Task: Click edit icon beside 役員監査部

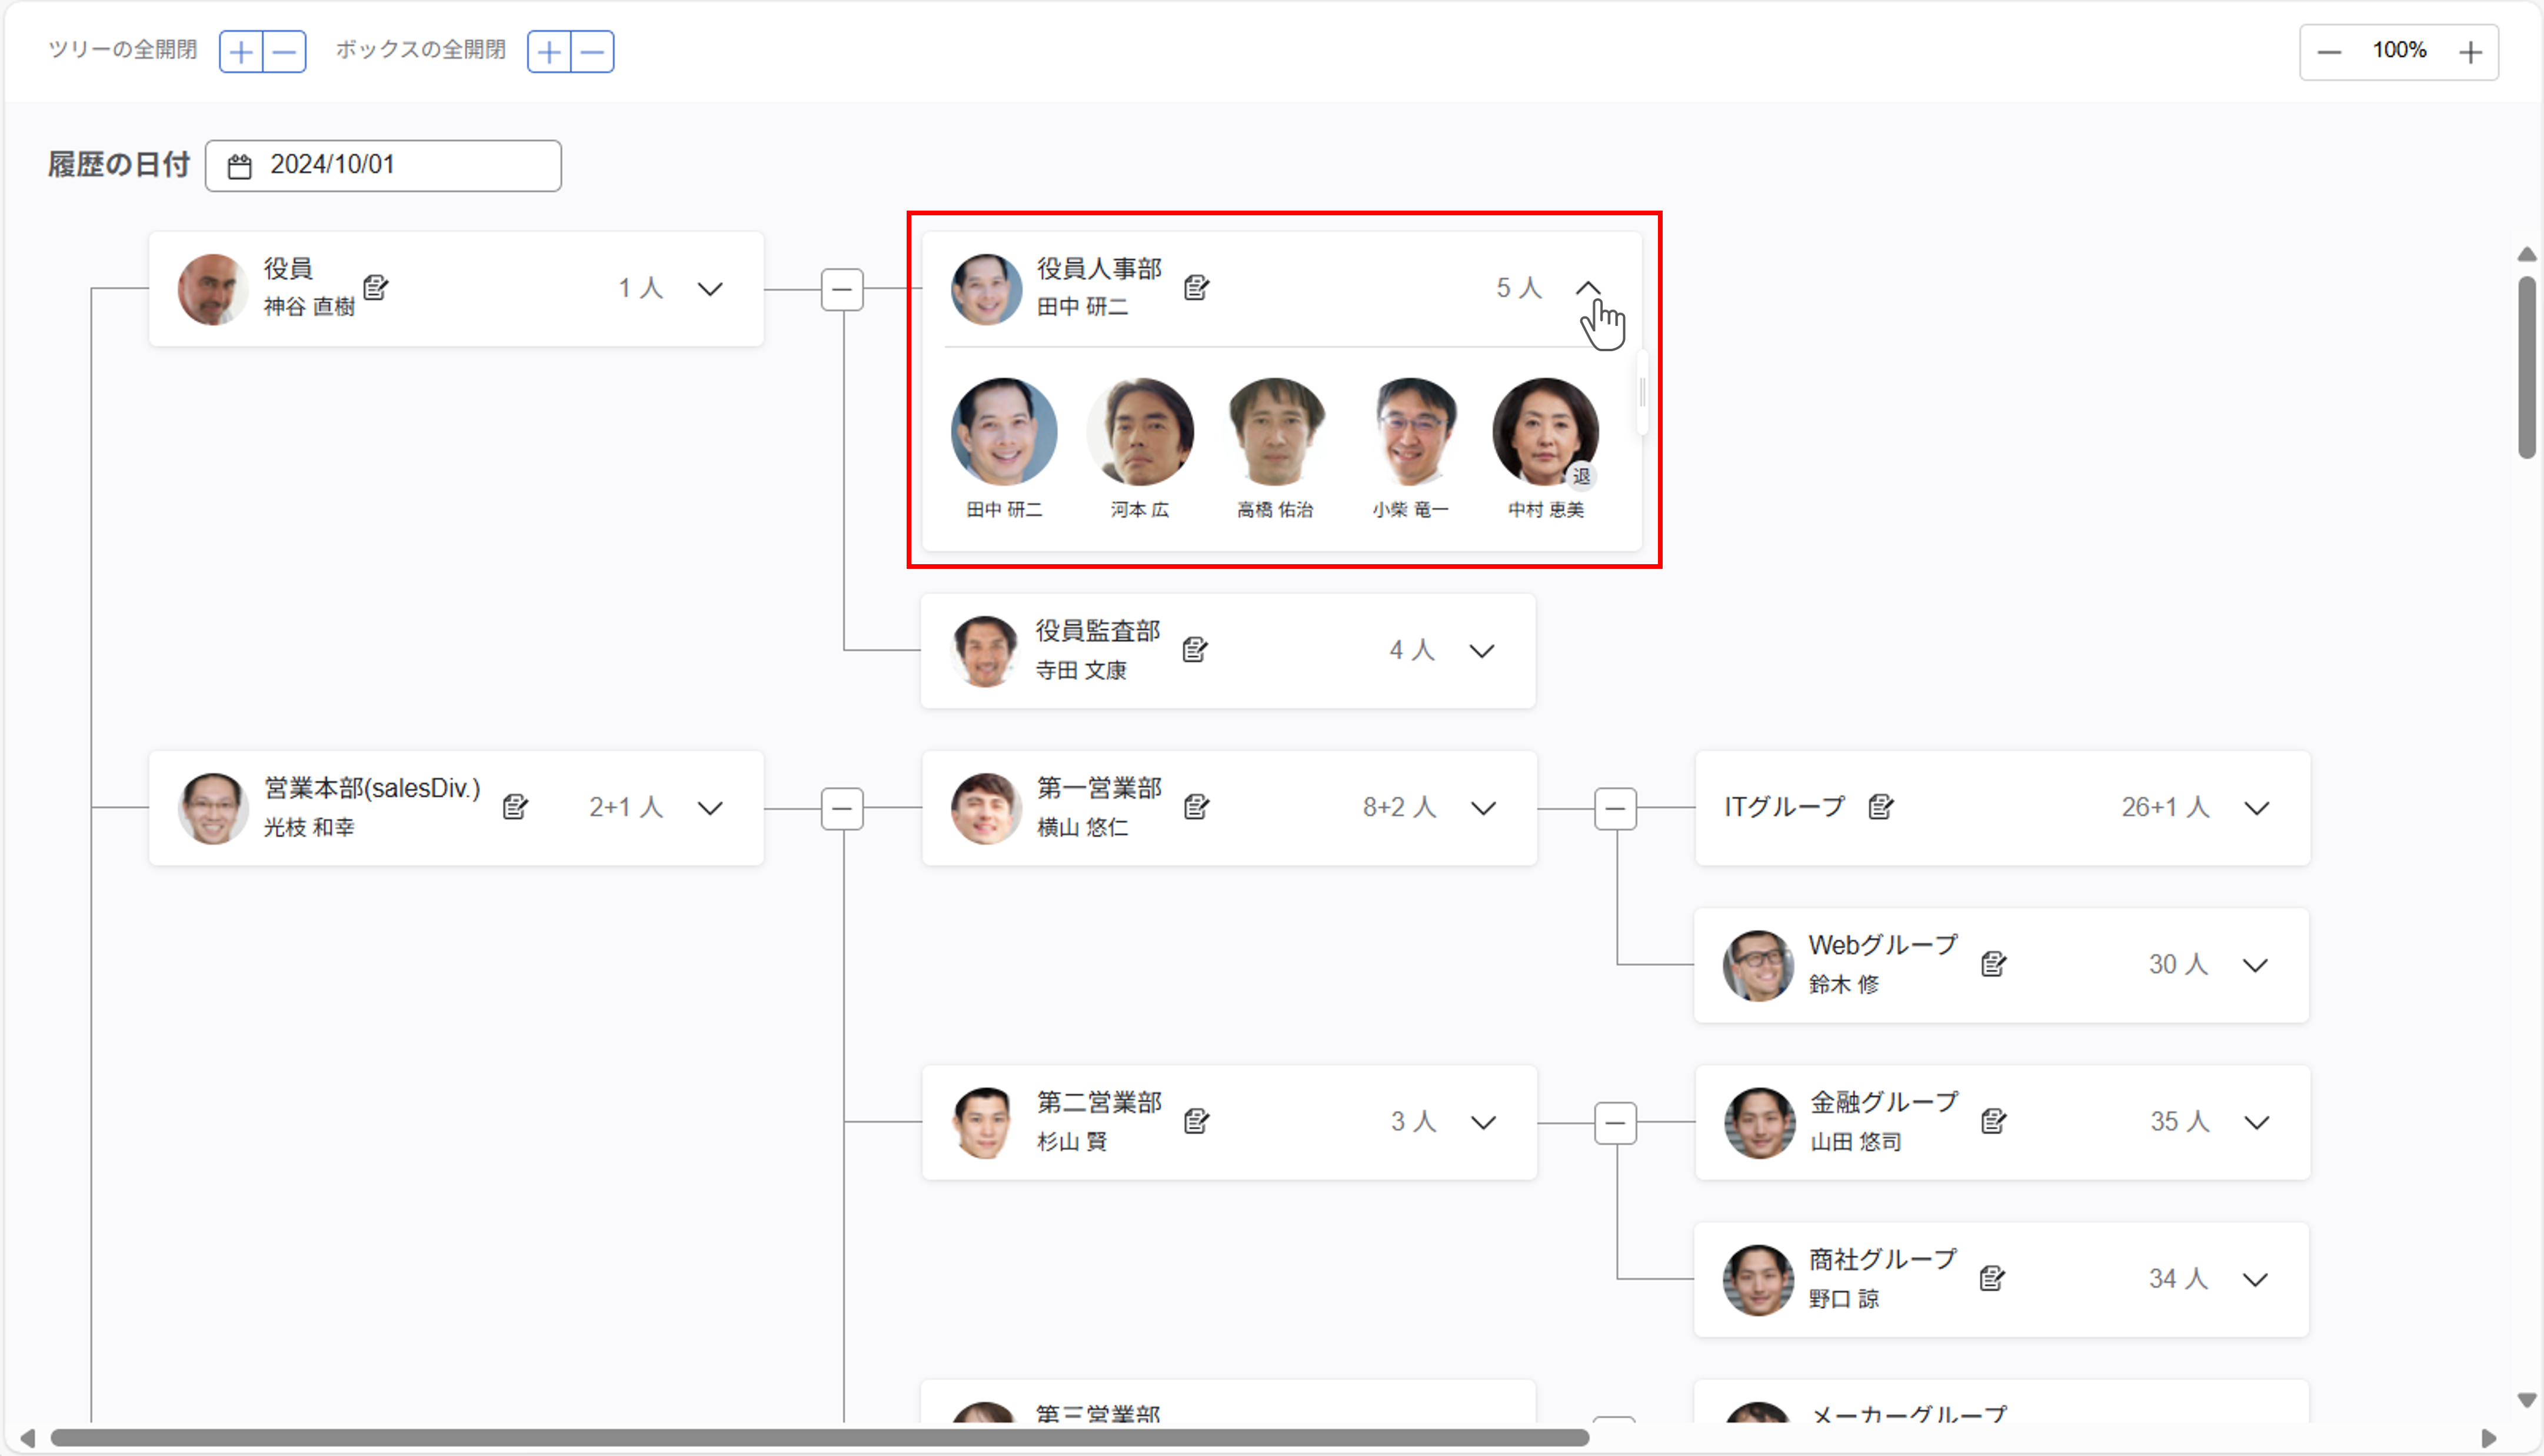Action: click(x=1194, y=650)
